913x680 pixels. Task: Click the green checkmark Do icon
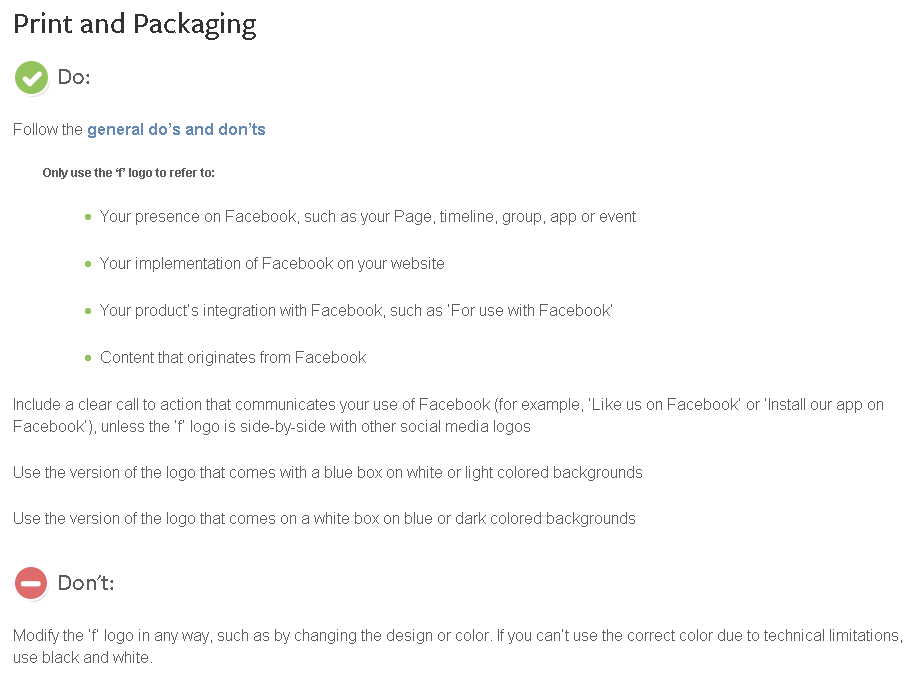tap(31, 77)
